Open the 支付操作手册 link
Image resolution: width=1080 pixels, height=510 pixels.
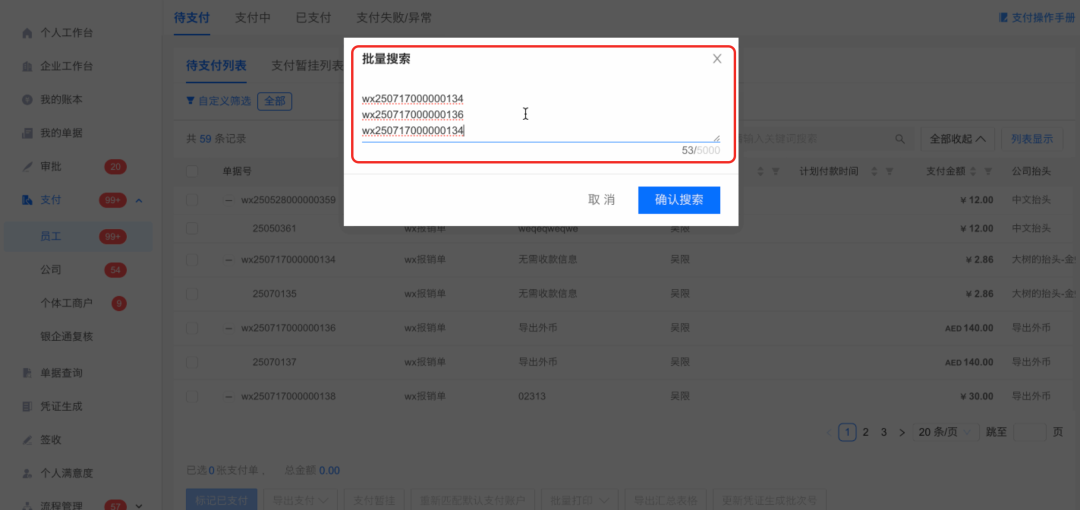[x=1036, y=17]
